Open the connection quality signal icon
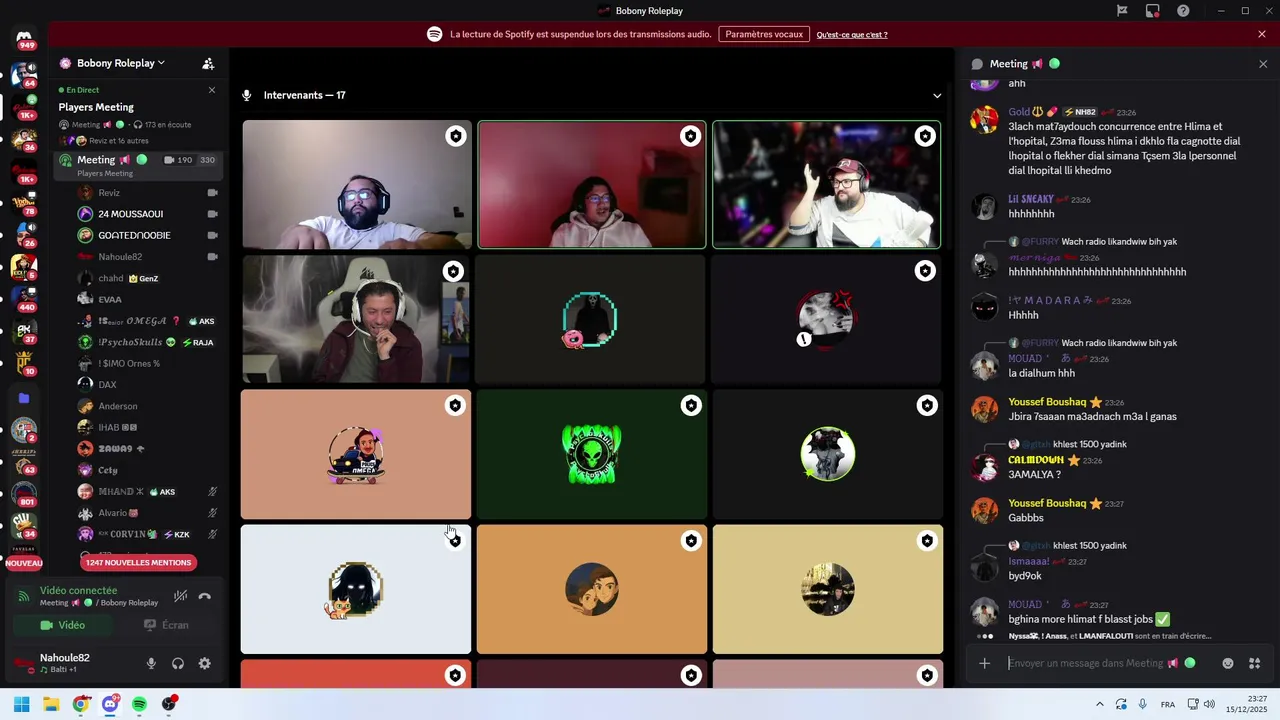Image resolution: width=1280 pixels, height=720 pixels. tap(24, 596)
